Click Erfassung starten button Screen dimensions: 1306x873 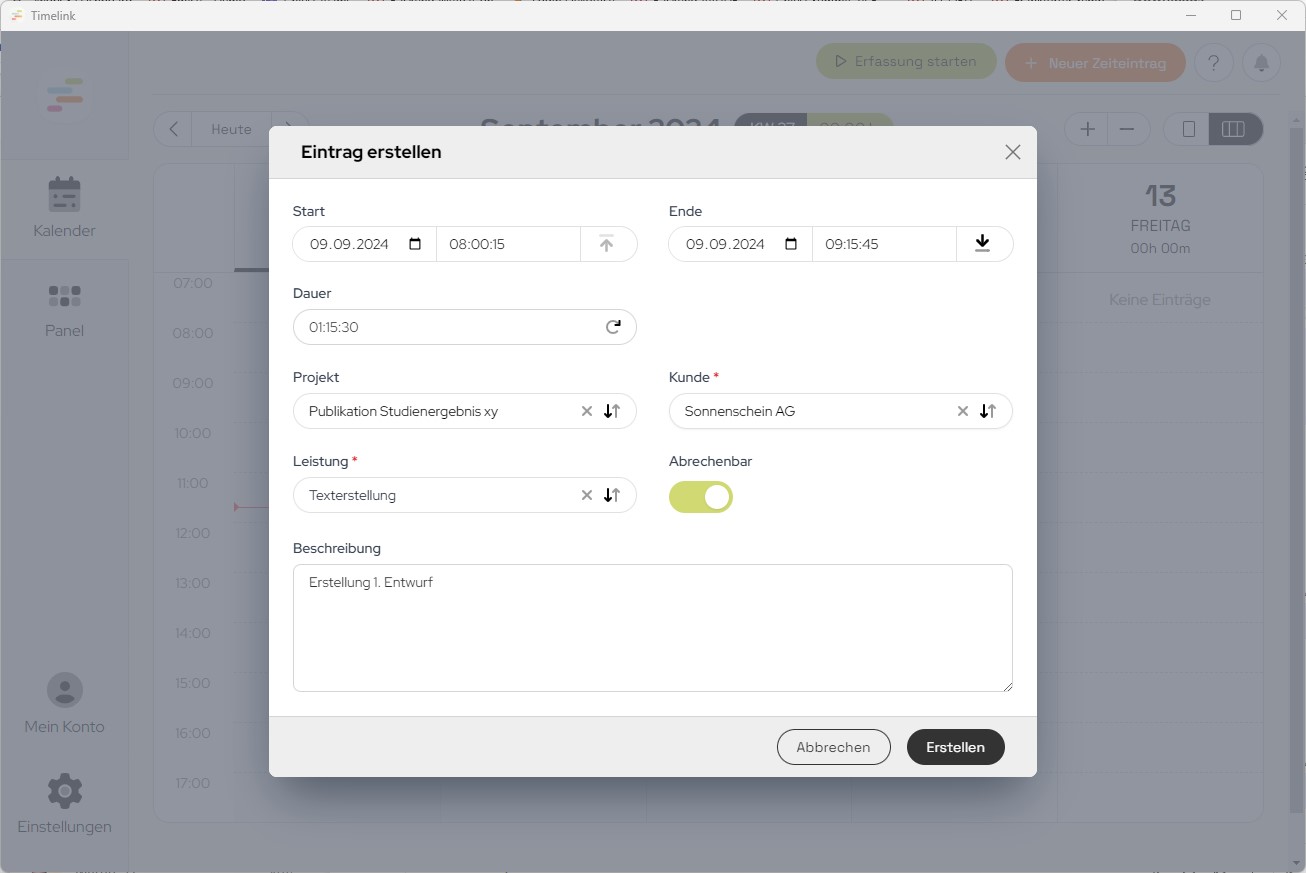[x=906, y=62]
